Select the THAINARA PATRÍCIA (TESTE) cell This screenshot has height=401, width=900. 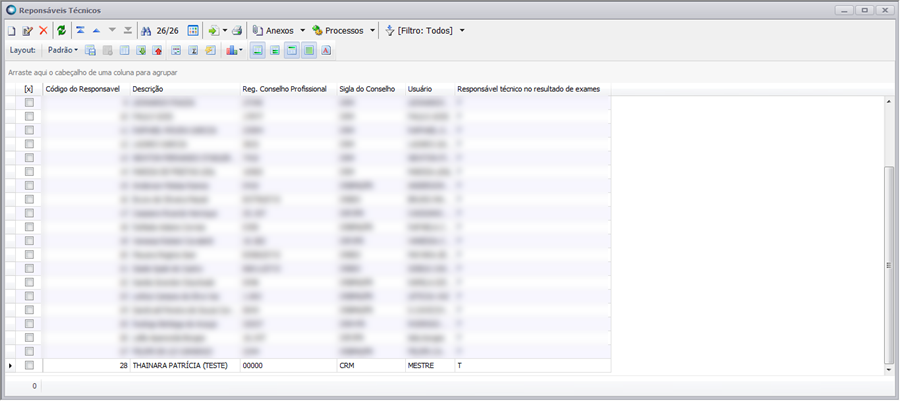[x=185, y=365]
